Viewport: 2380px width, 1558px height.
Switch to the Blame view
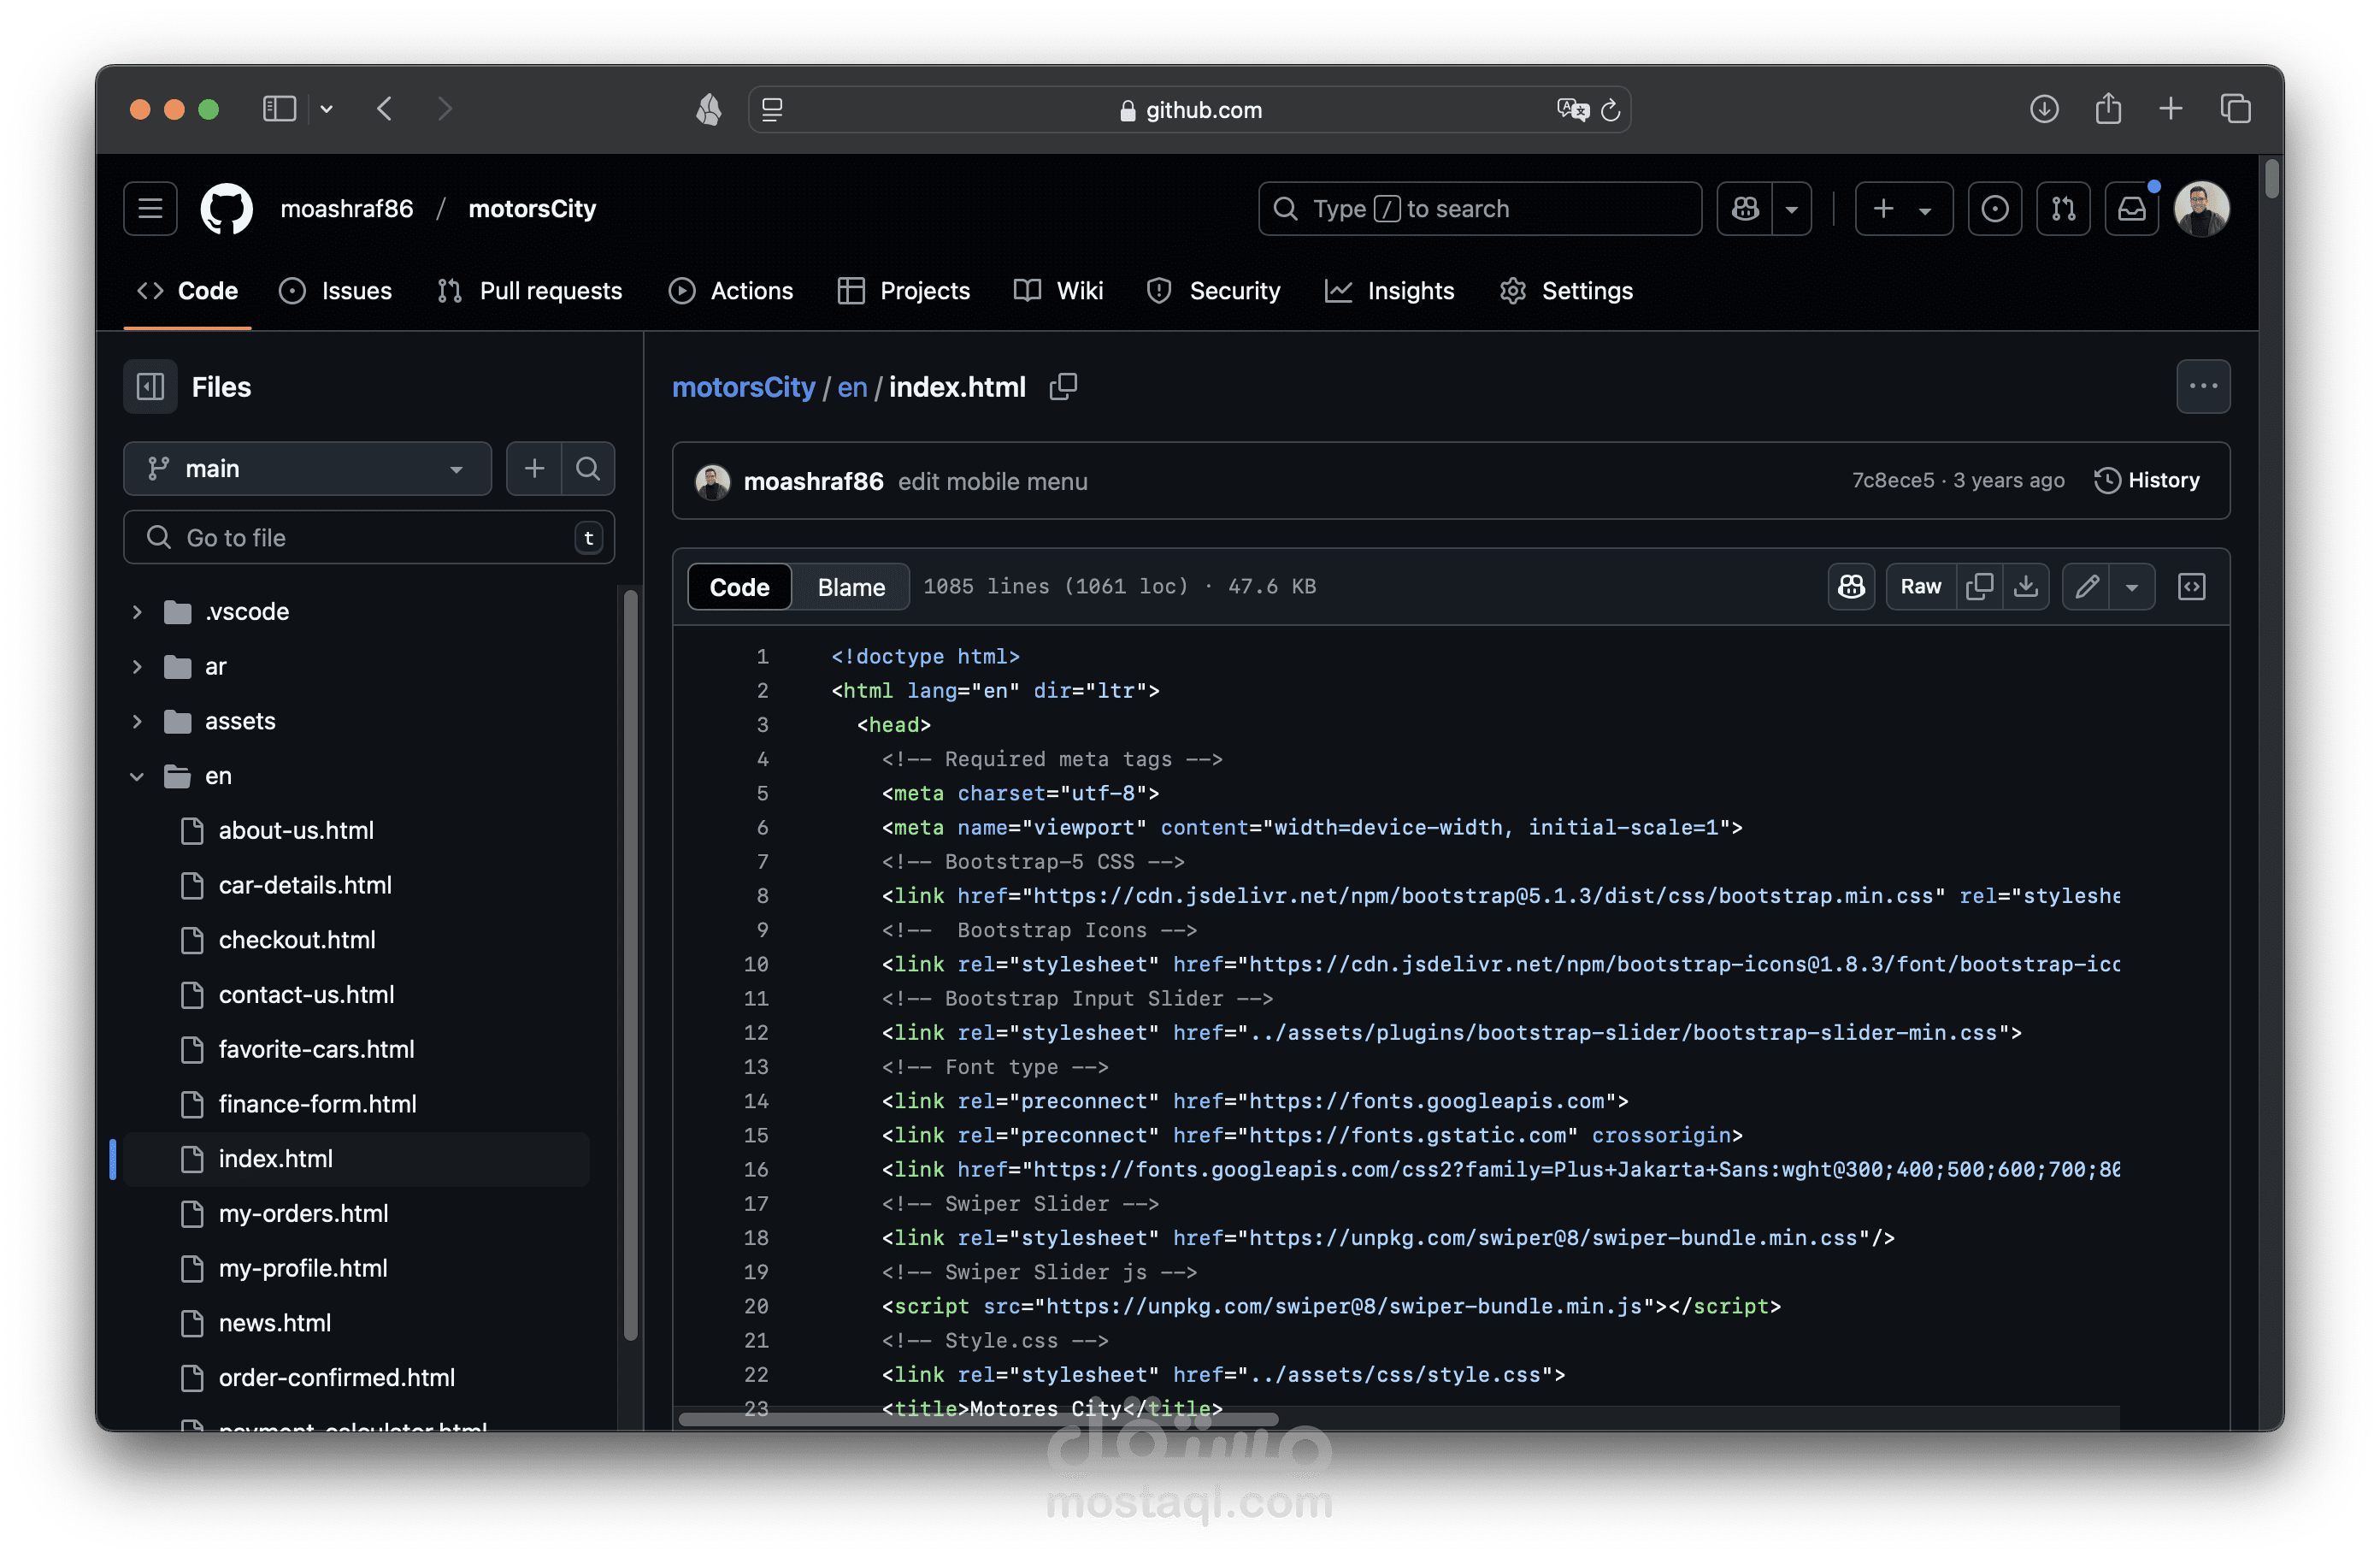pyautogui.click(x=851, y=587)
